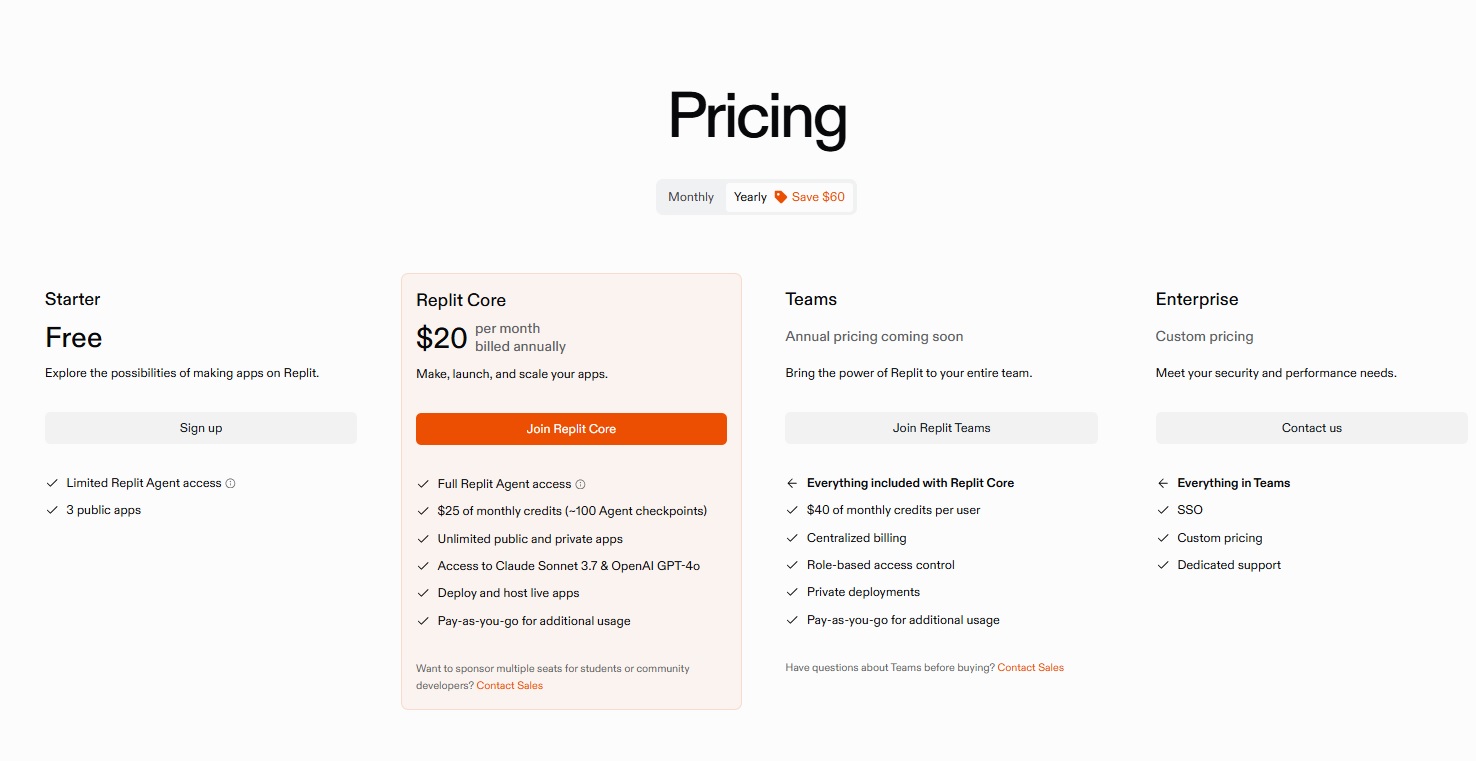Click the Dedicated support feature text

click(1229, 565)
